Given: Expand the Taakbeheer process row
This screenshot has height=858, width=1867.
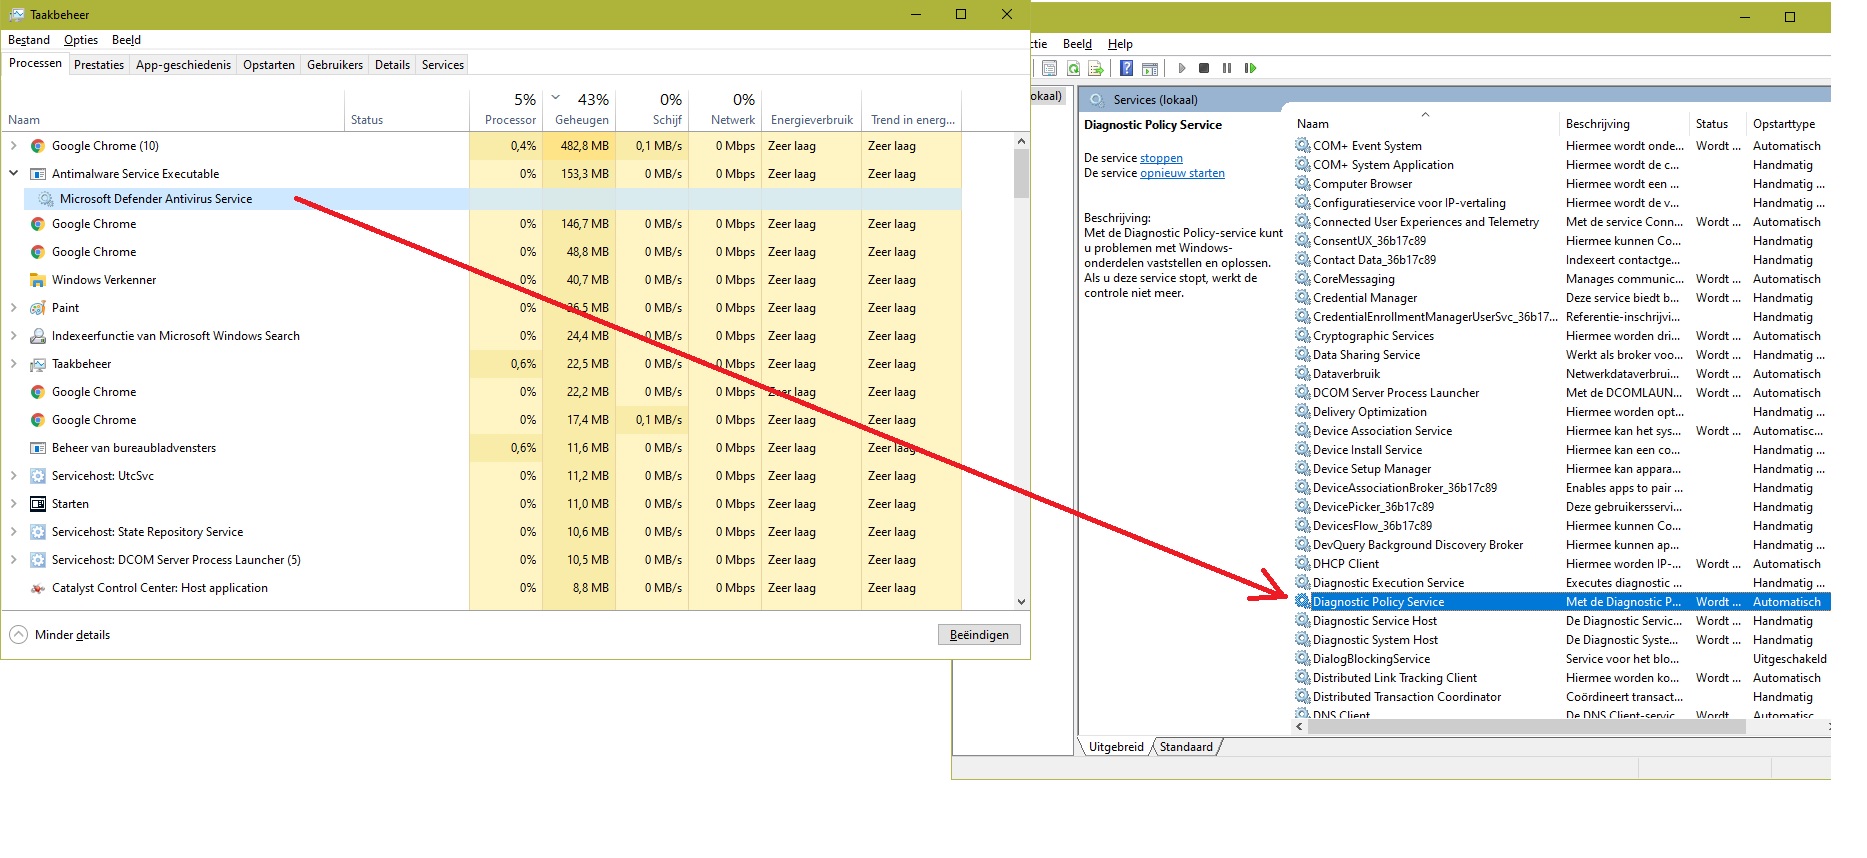Looking at the screenshot, I should pyautogui.click(x=14, y=364).
